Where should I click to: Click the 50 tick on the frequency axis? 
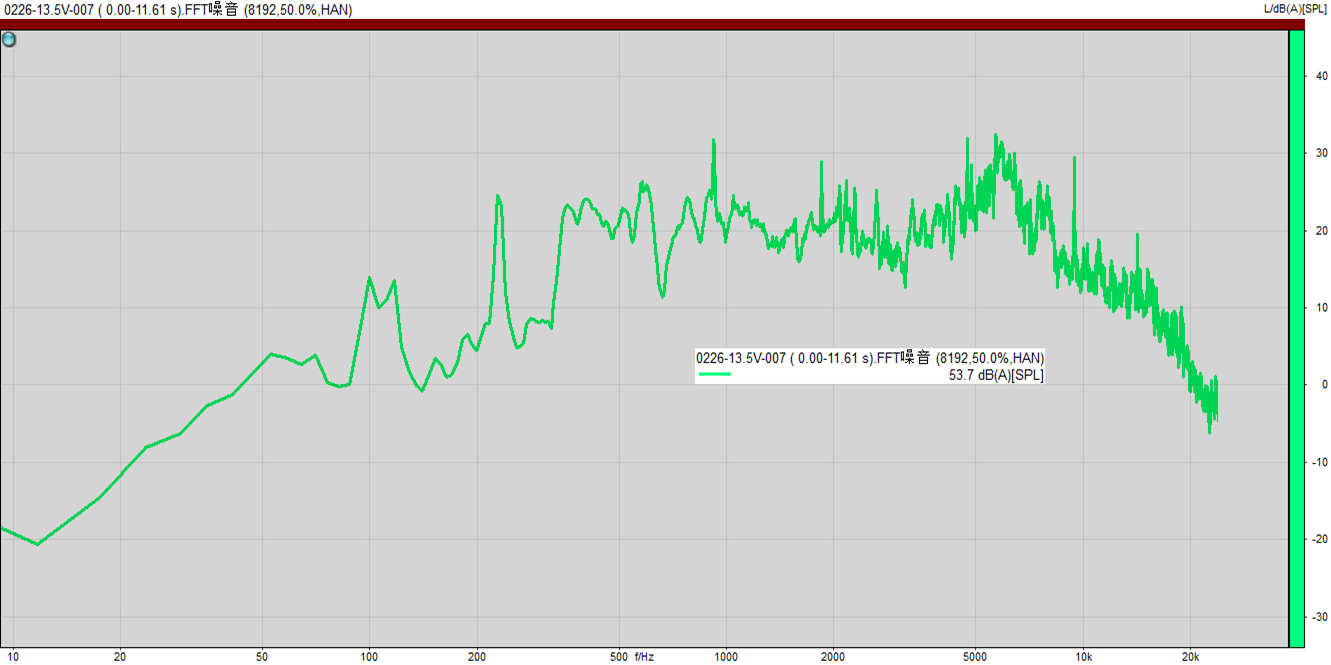click(x=262, y=657)
